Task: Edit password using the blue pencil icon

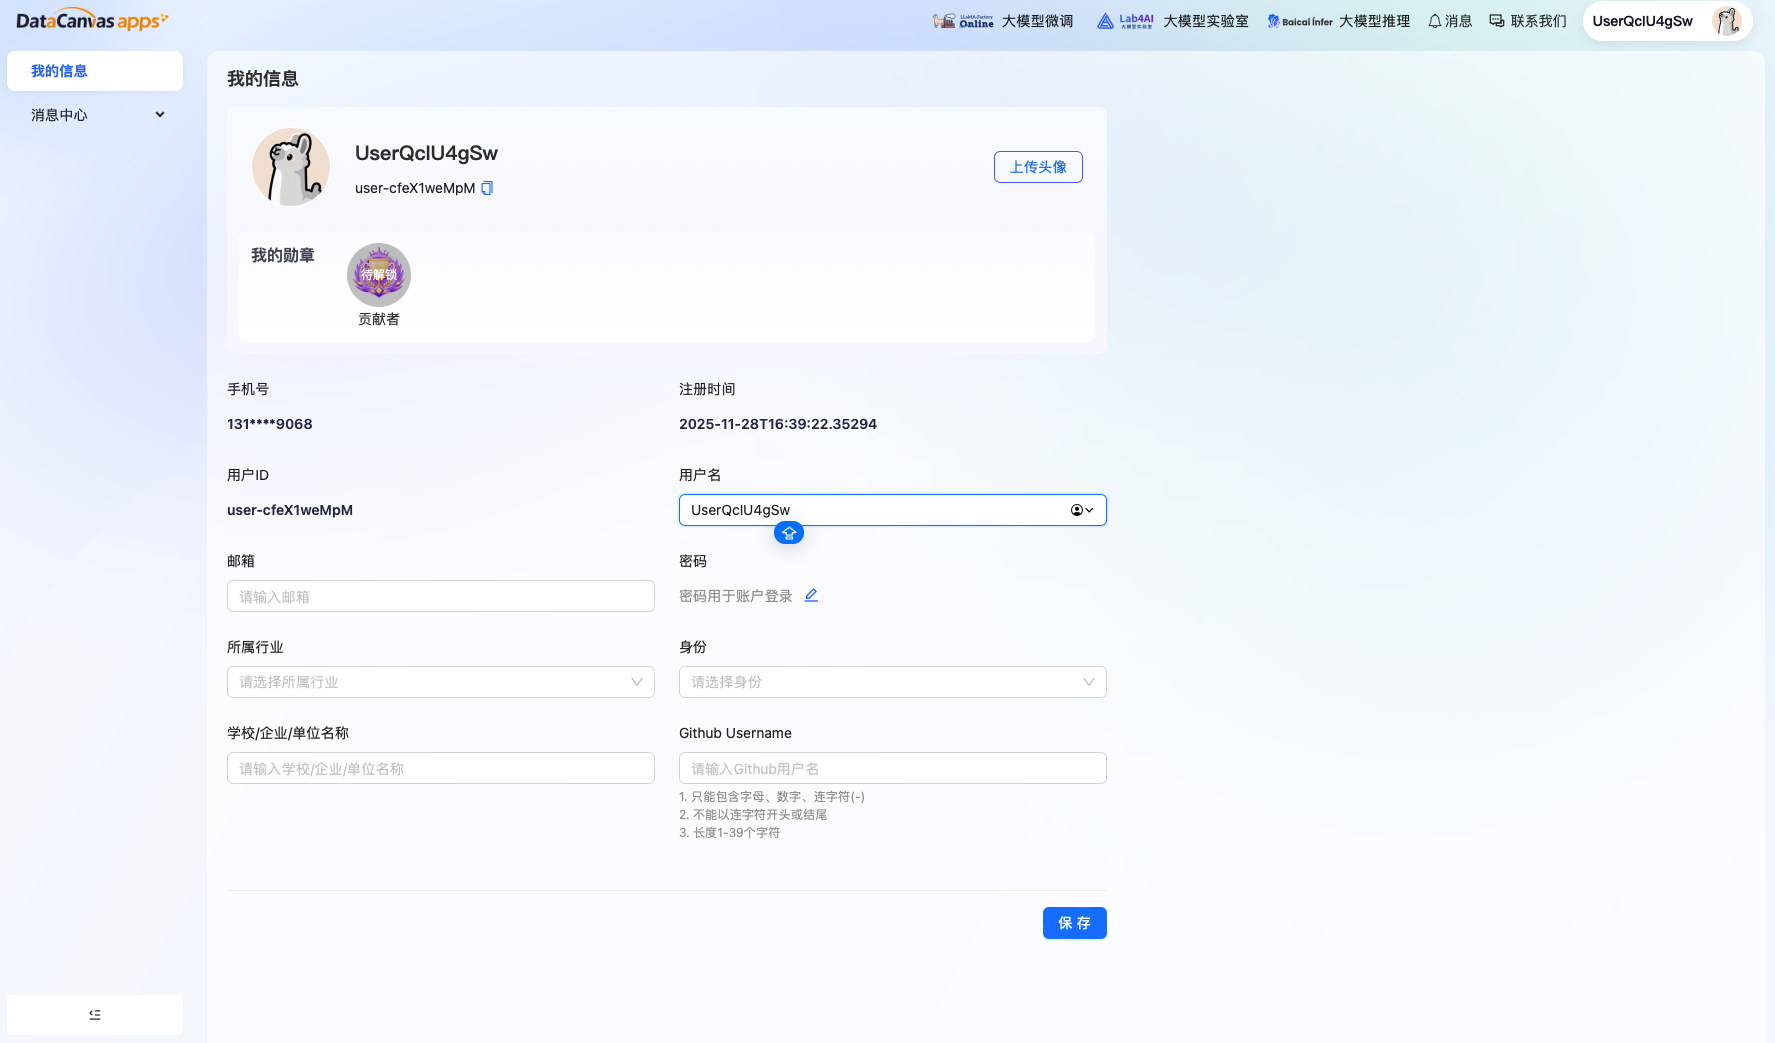Action: click(810, 595)
